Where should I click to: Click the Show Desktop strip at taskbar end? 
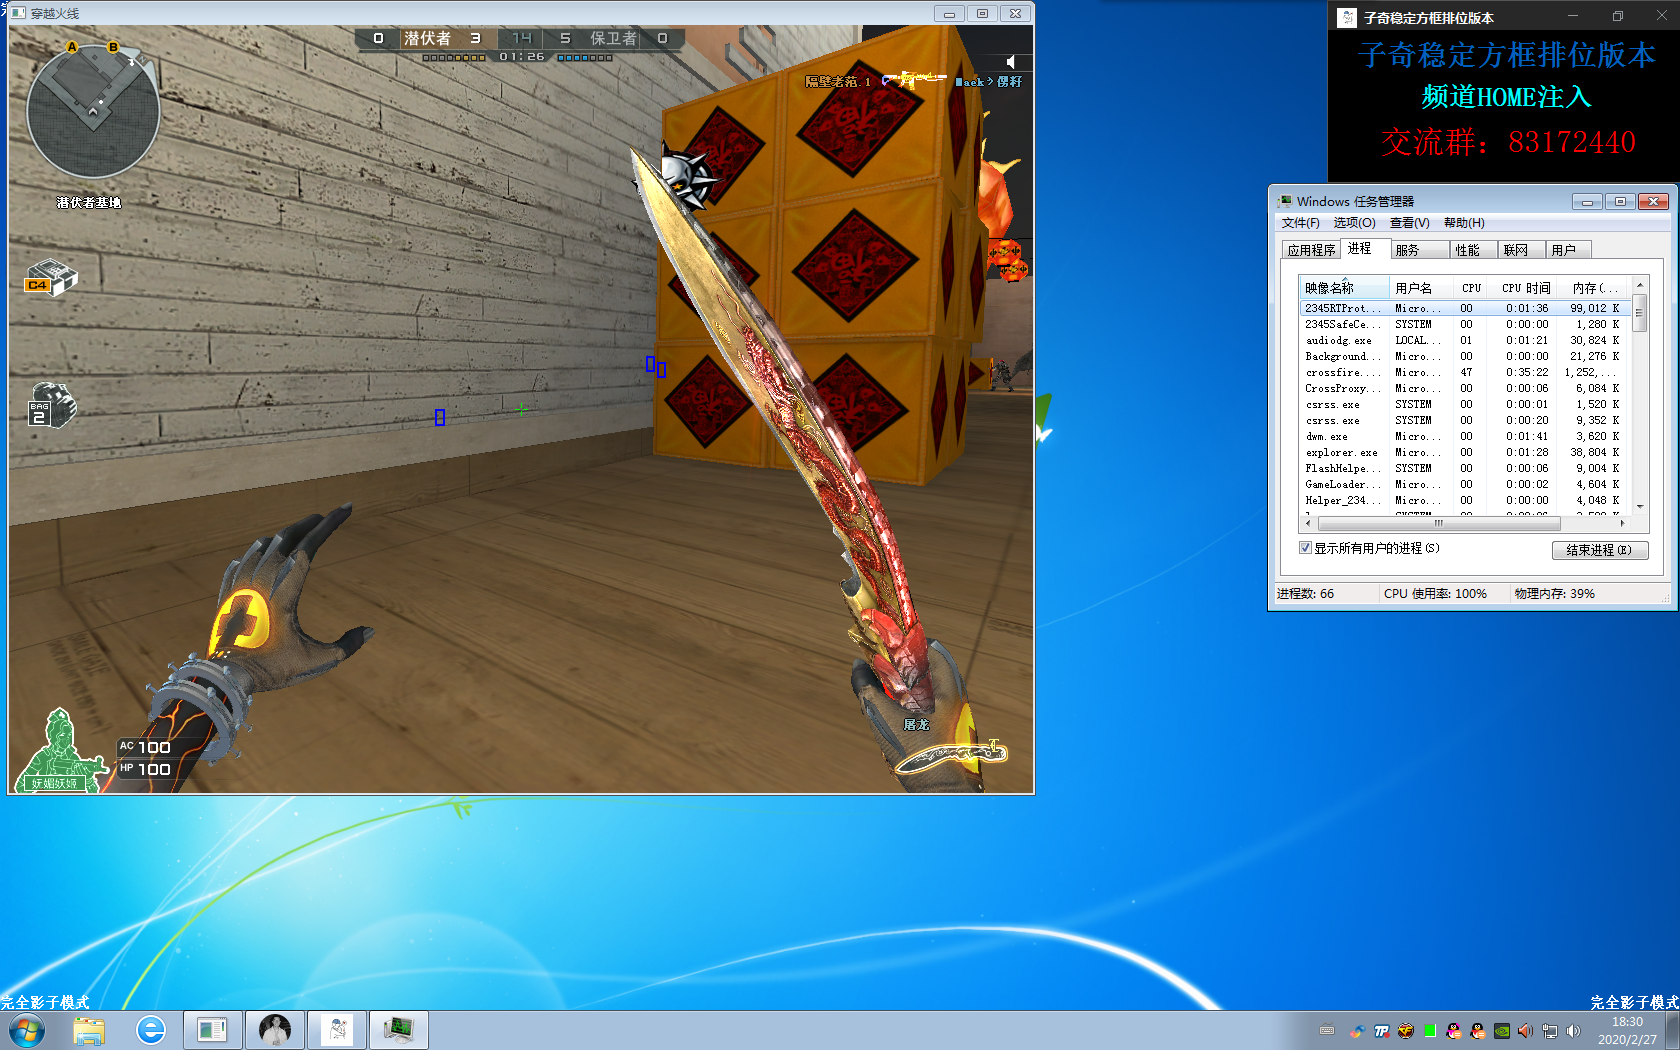pyautogui.click(x=1672, y=1030)
